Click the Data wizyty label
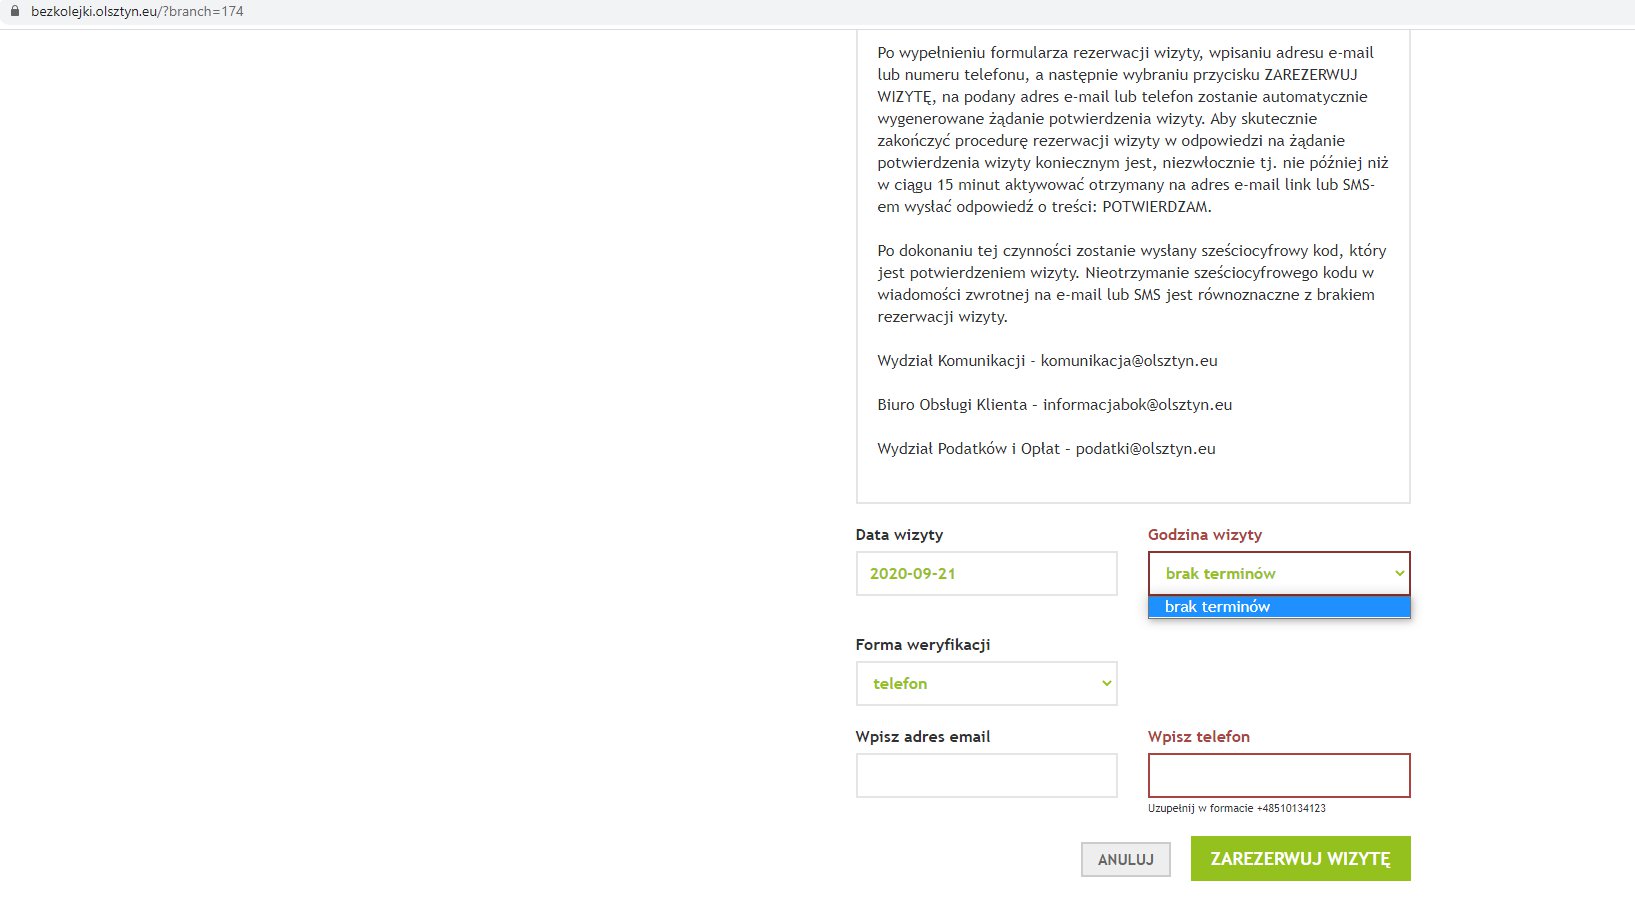The image size is (1635, 910). 899,535
